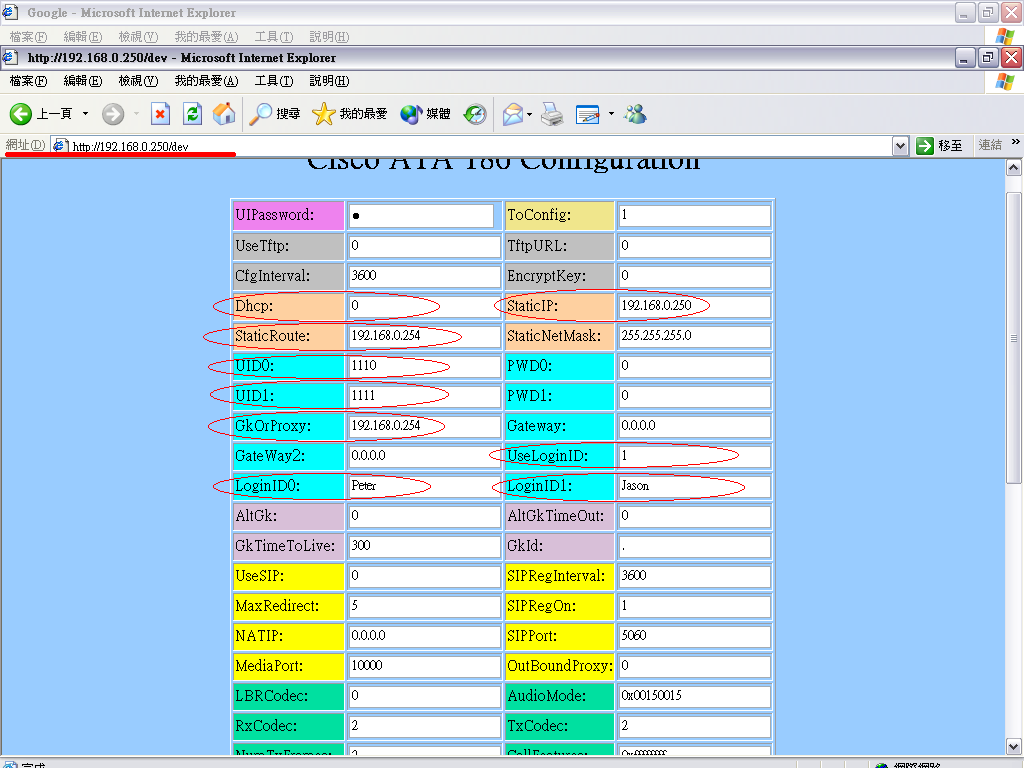The height and width of the screenshot is (768, 1024).
Task: Refresh the page using the green arrows icon
Action: (192, 114)
